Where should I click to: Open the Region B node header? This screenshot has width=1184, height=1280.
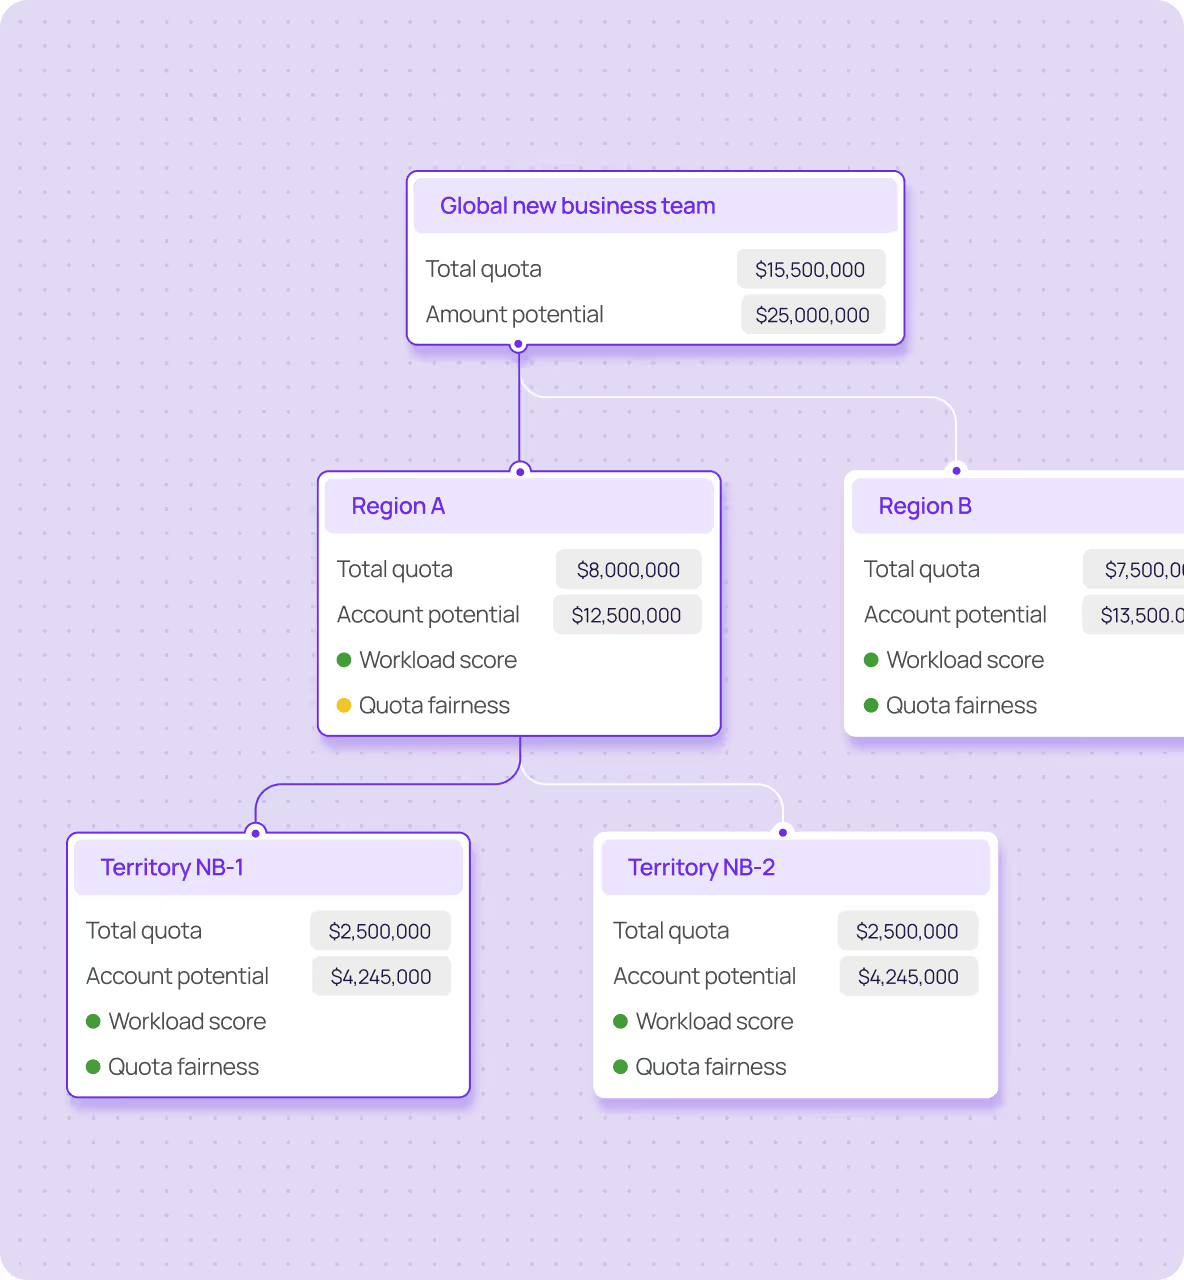pyautogui.click(x=1018, y=506)
